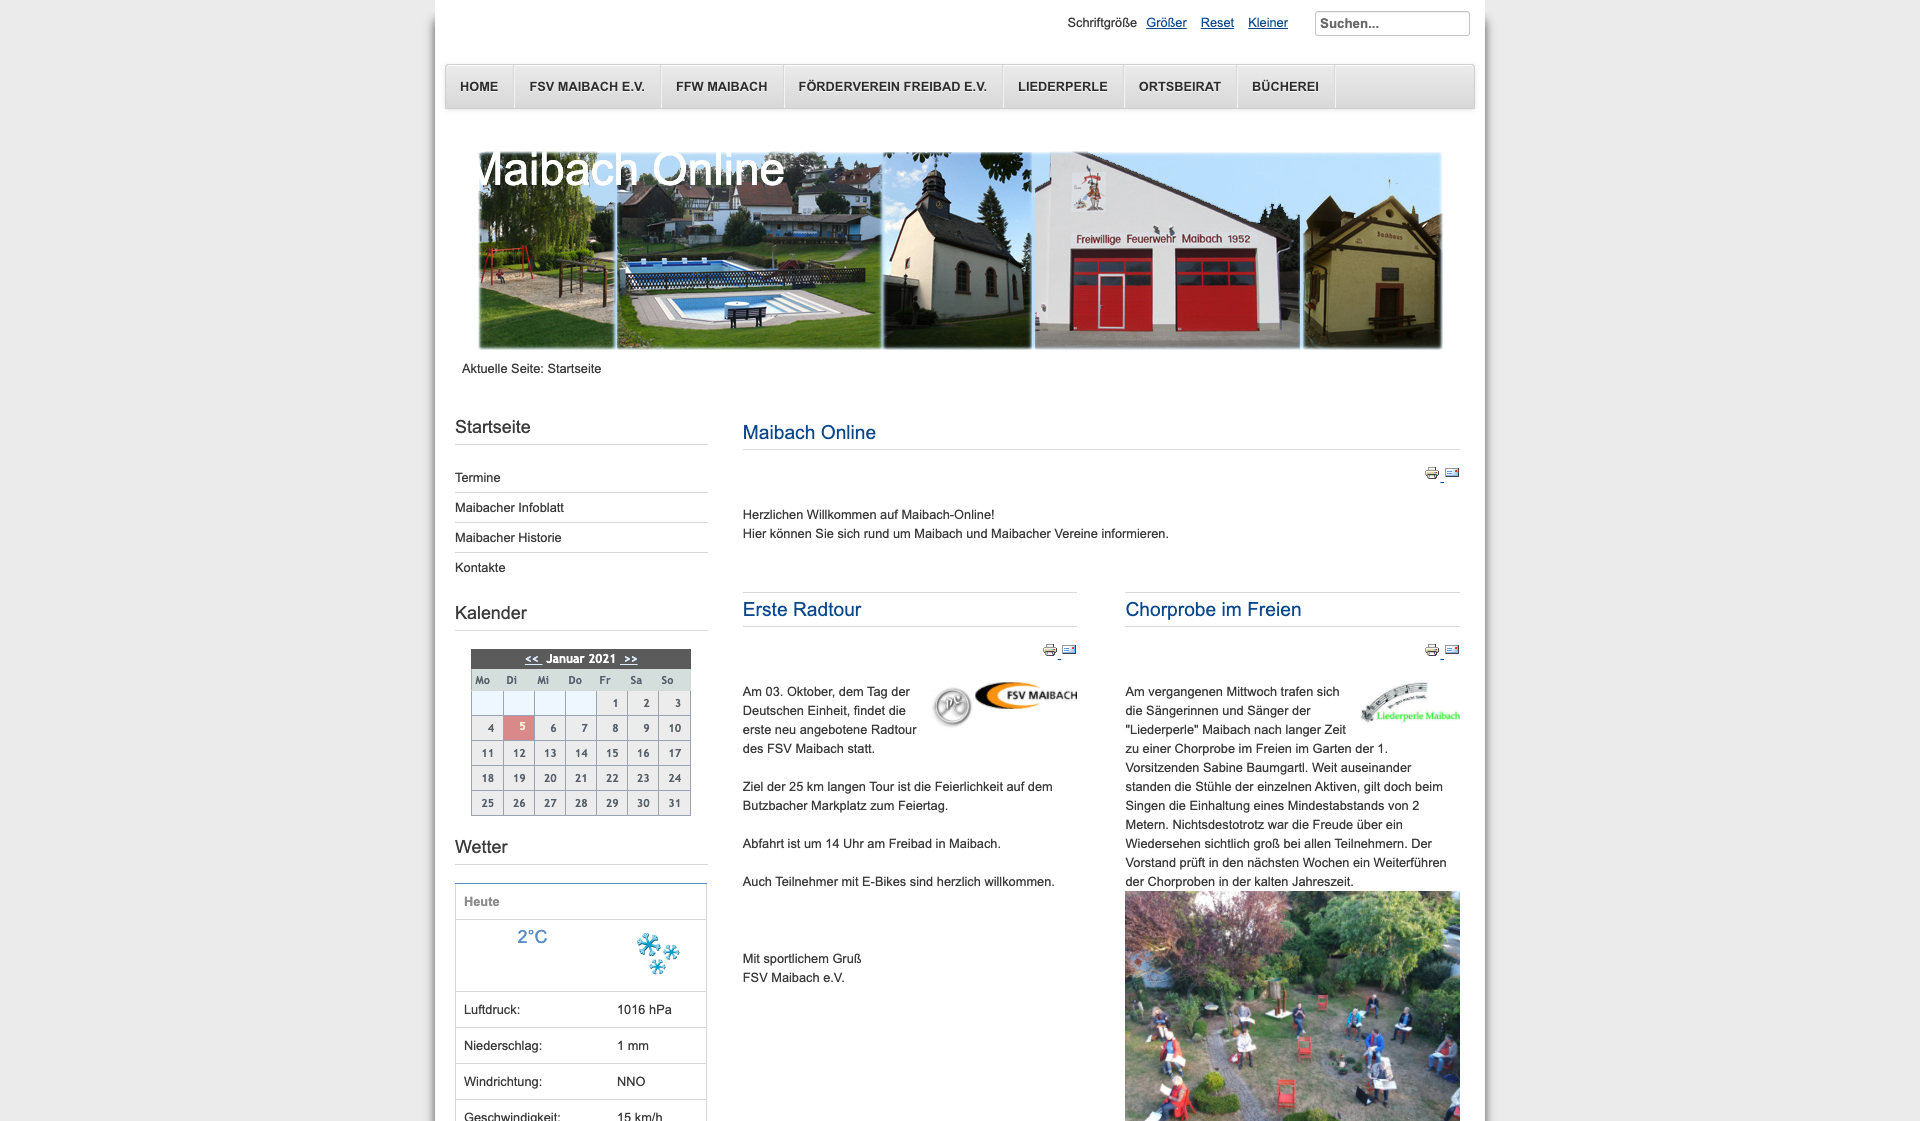Click the Suchen search field

[x=1390, y=24]
